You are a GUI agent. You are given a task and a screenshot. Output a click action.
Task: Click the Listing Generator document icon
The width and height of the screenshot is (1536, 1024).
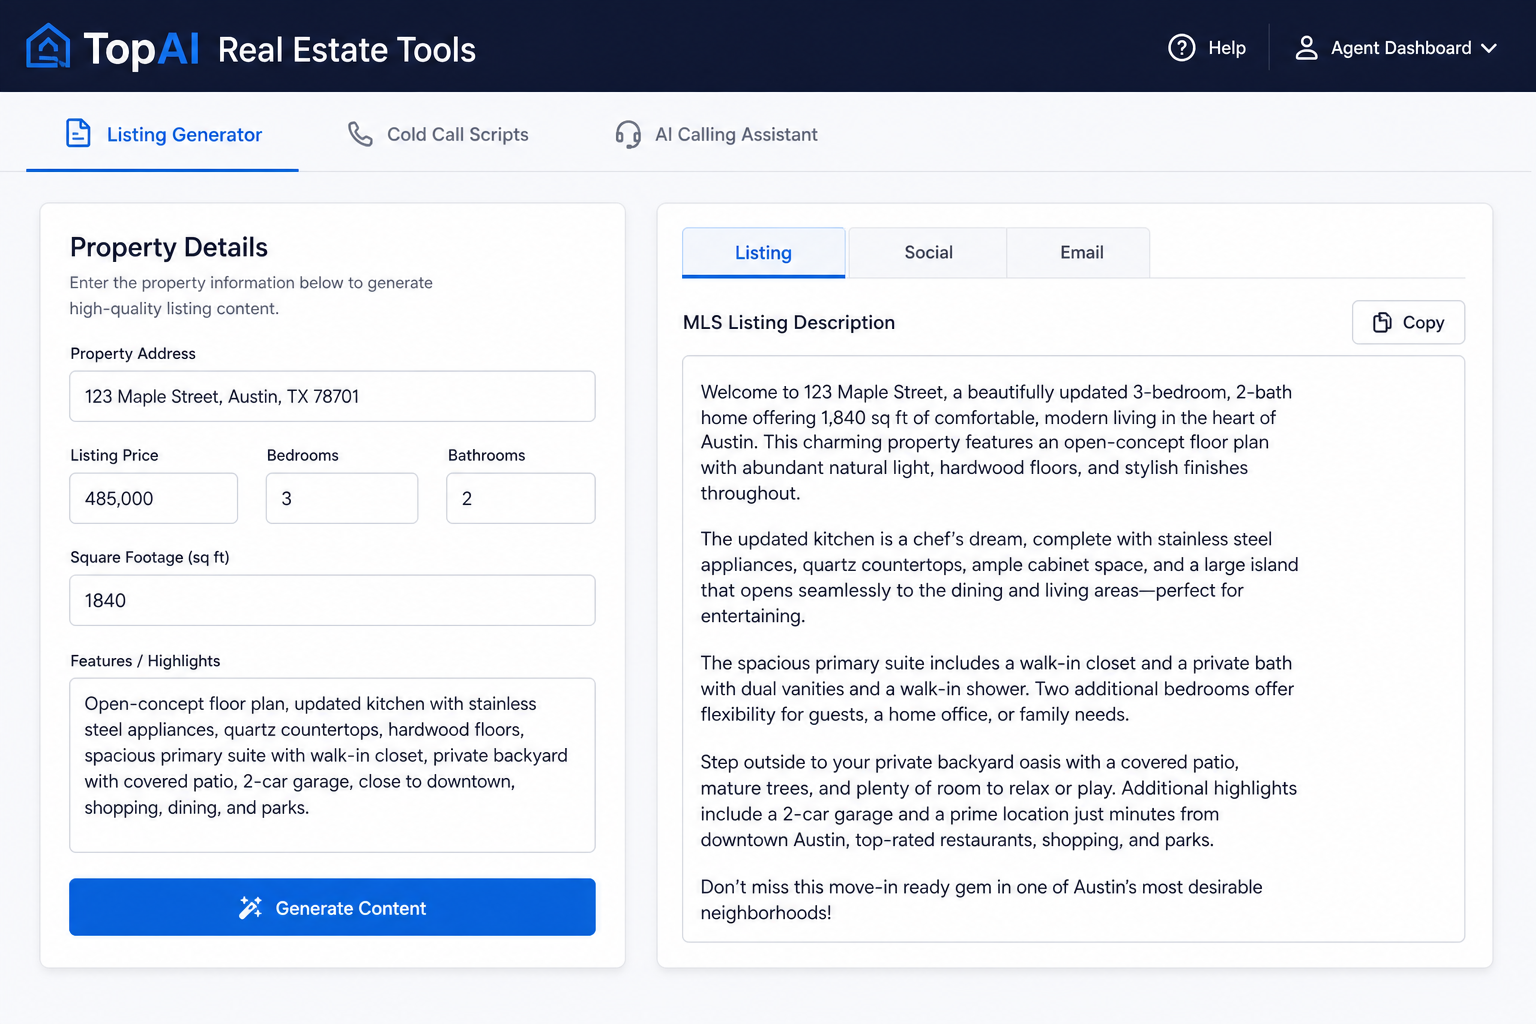coord(78,133)
